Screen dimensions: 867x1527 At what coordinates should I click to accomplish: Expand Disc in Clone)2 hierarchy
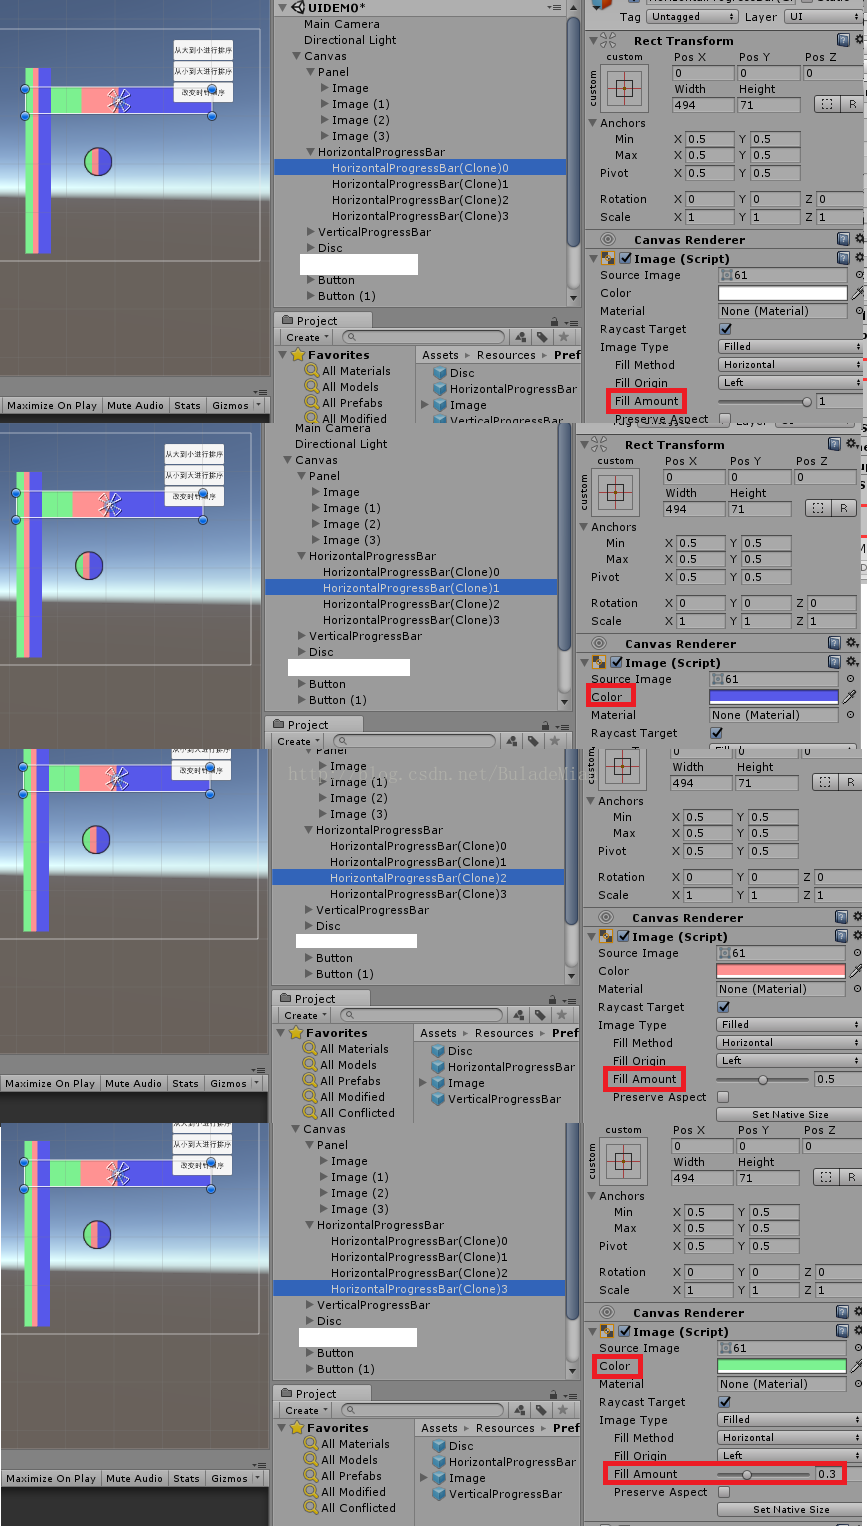(309, 926)
